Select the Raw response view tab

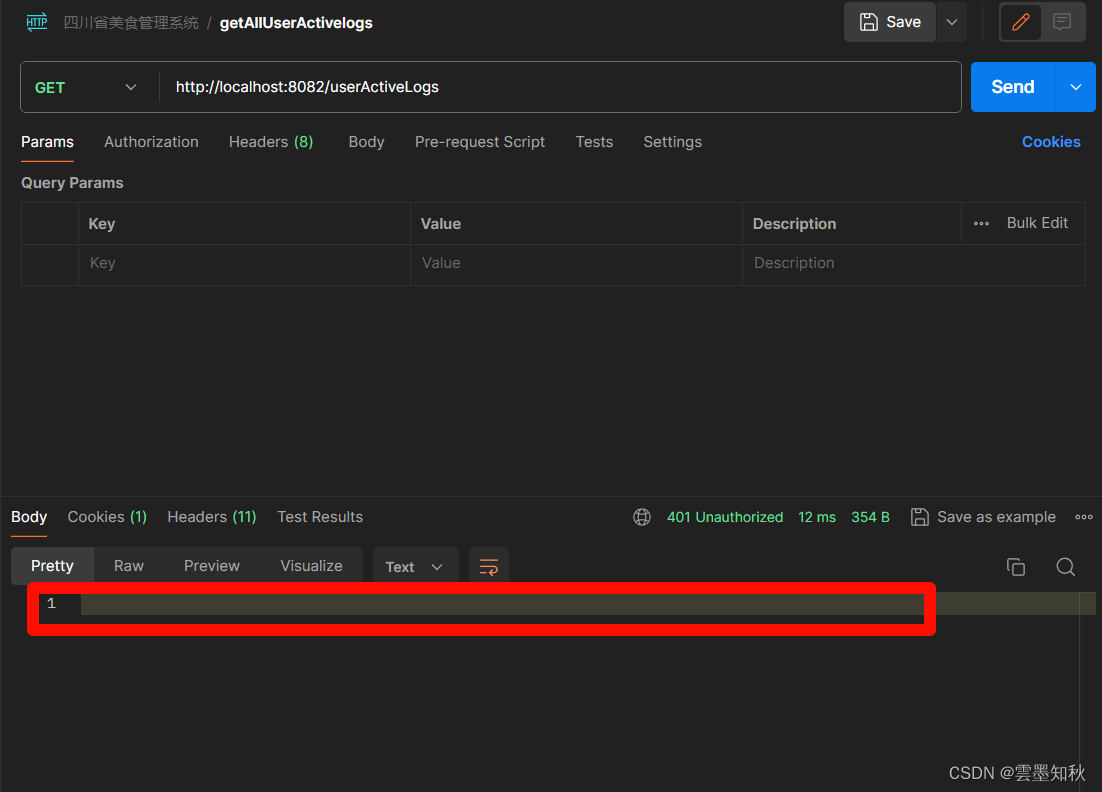click(x=128, y=566)
